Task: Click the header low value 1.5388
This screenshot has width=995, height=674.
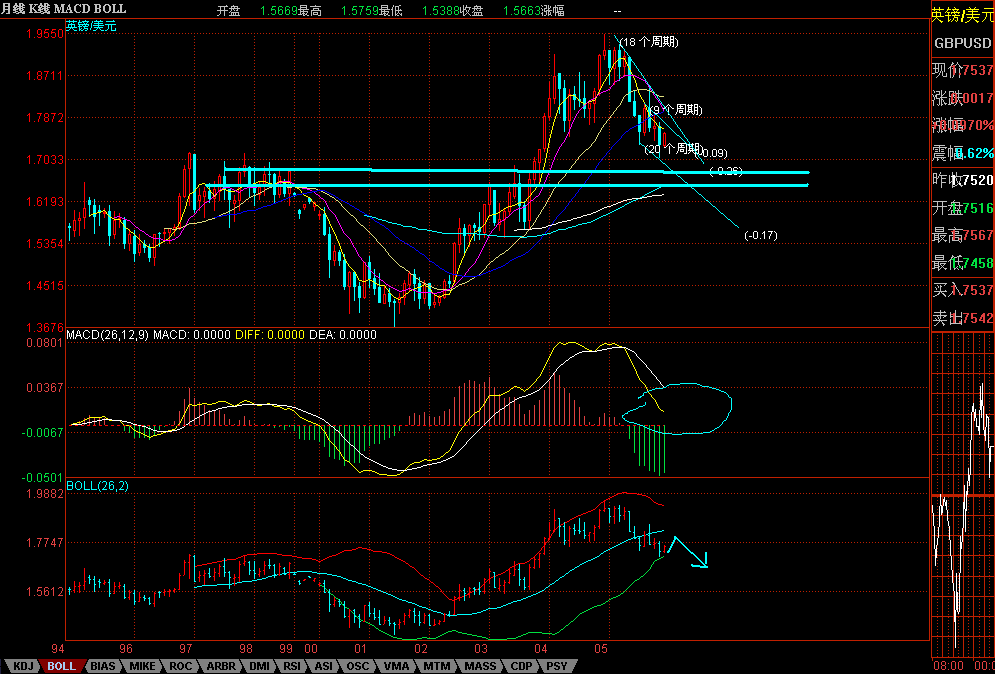Action: coord(440,11)
